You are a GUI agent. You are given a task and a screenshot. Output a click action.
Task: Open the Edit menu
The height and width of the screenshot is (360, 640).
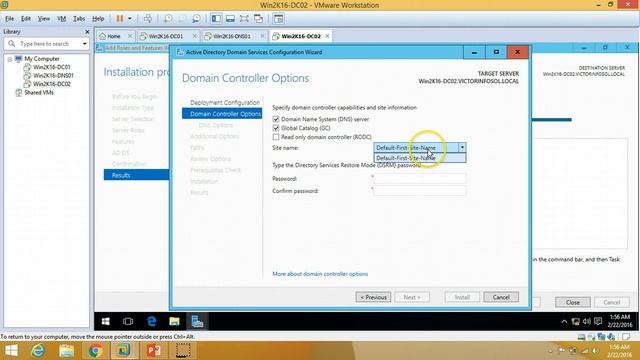[x=26, y=19]
